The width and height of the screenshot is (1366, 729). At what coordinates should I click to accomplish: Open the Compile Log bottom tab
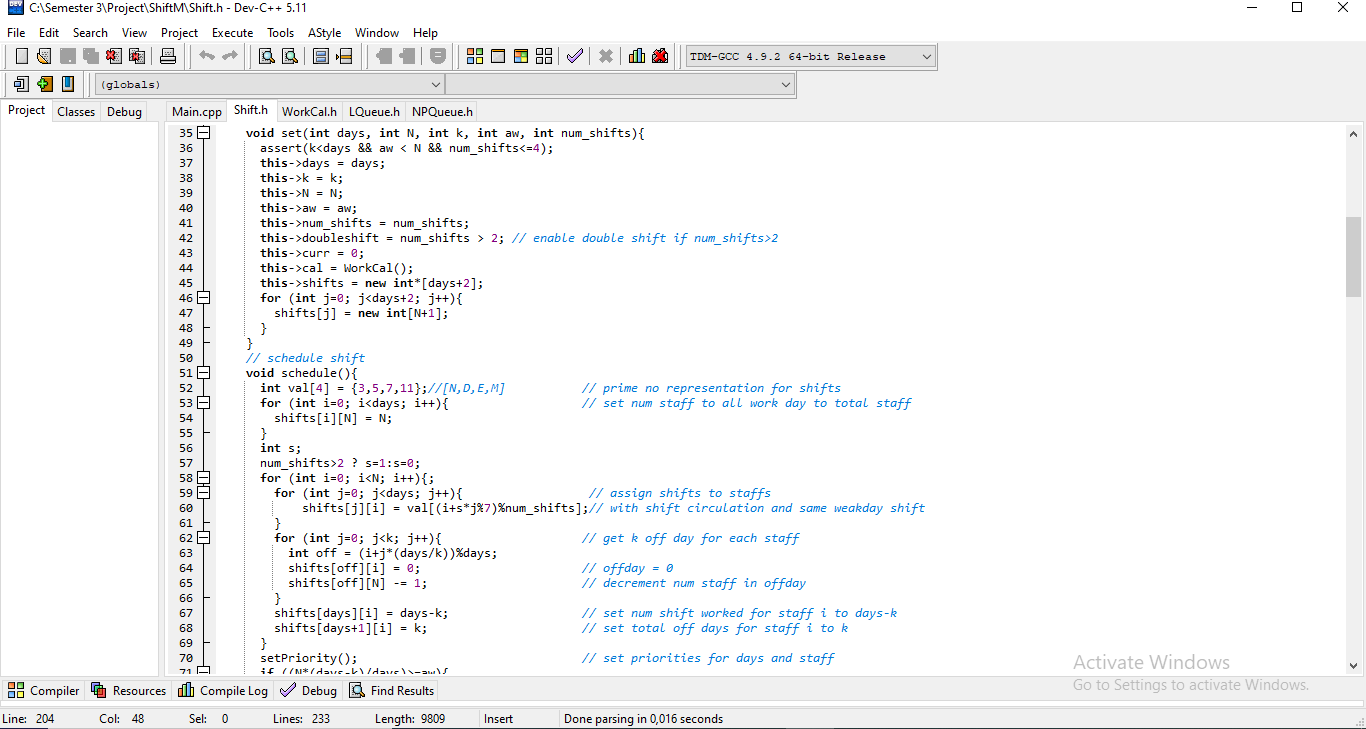(223, 690)
